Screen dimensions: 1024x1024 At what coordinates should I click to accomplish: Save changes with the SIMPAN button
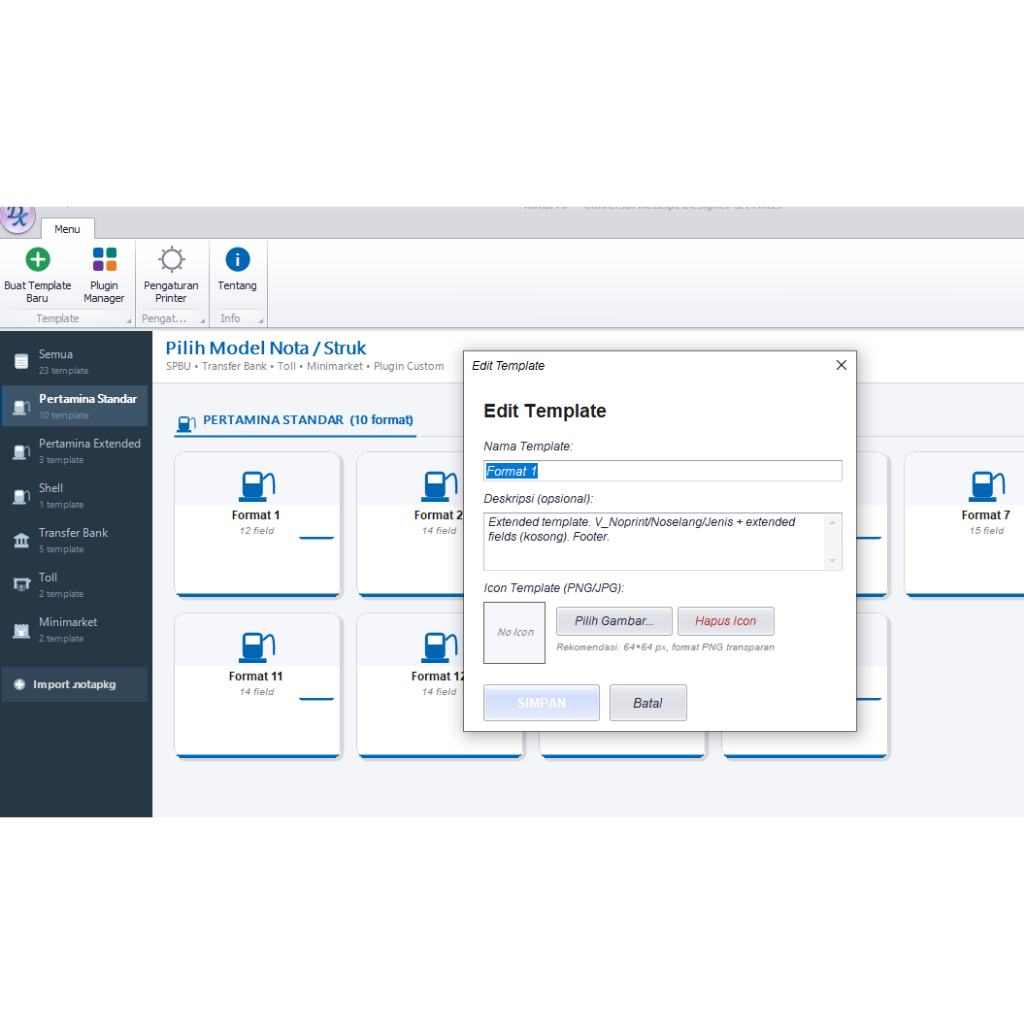[541, 702]
